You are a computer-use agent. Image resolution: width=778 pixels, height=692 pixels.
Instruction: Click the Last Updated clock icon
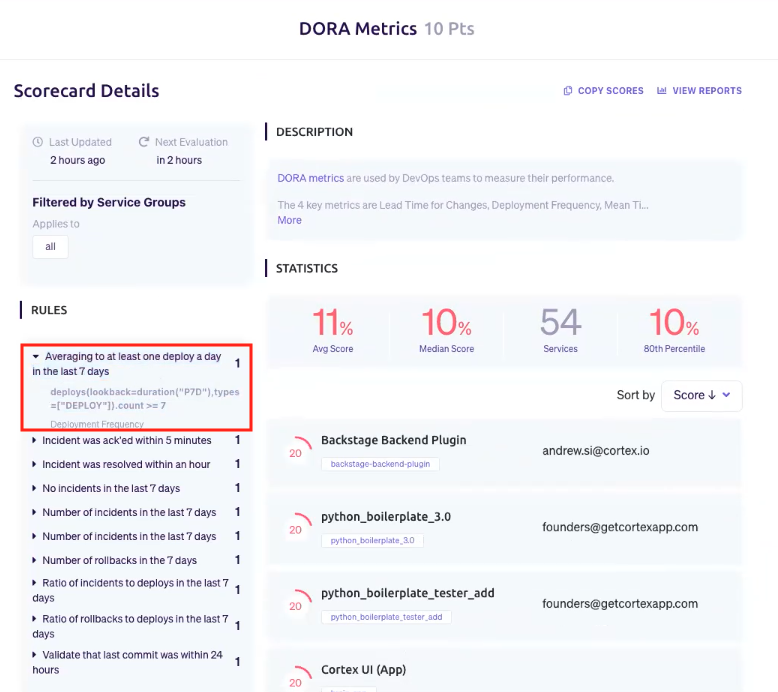click(x=38, y=142)
